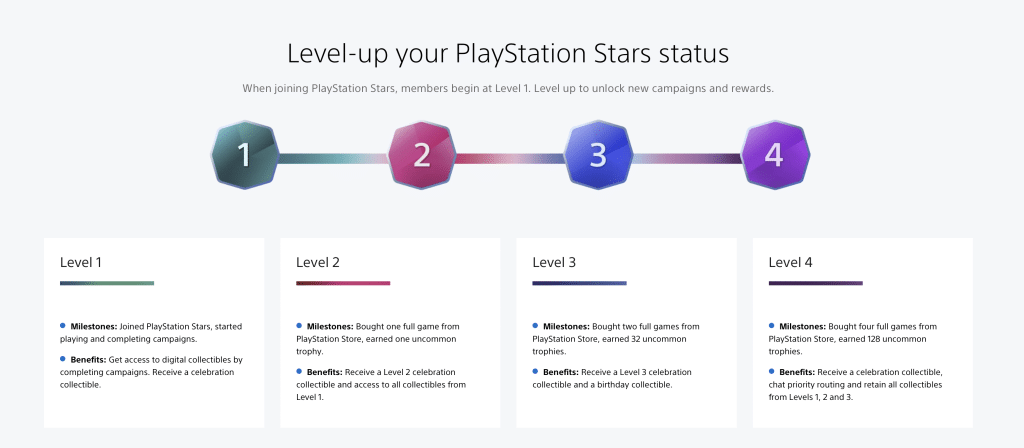Click the Level 4 Benefits bullet text
1024x448 pixels.
click(856, 384)
